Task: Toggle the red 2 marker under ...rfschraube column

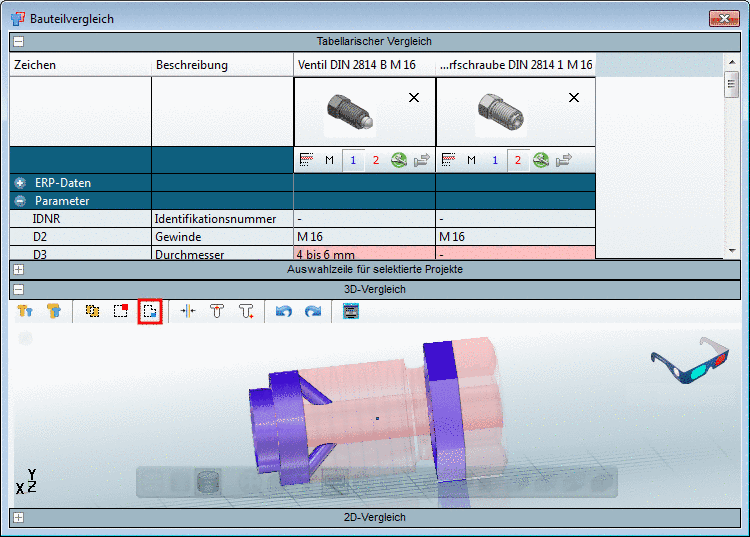Action: 518,160
